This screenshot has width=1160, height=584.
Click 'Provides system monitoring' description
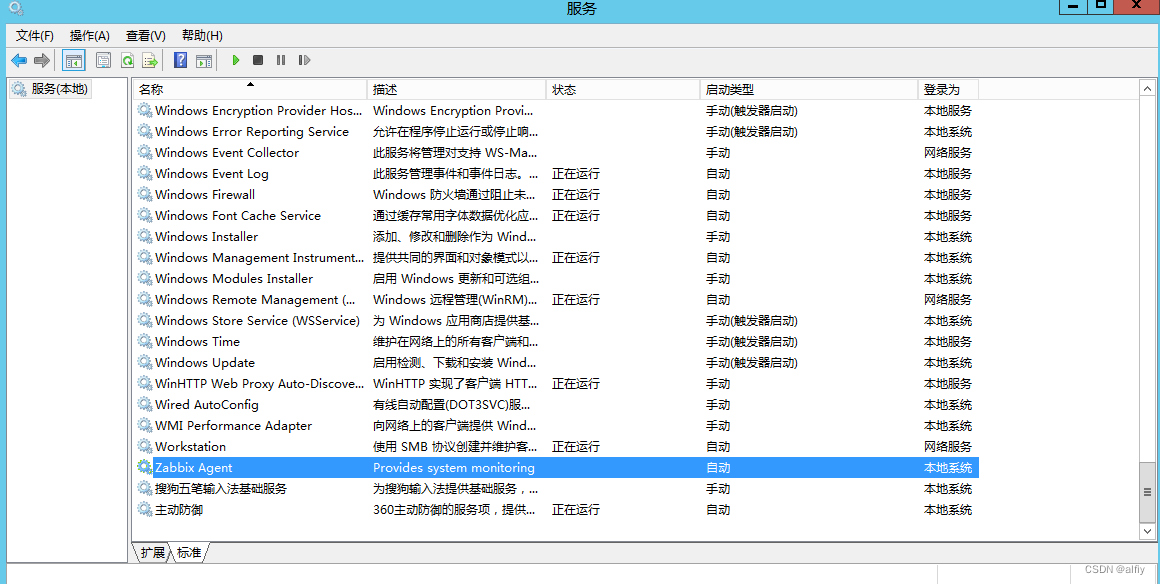(453, 468)
